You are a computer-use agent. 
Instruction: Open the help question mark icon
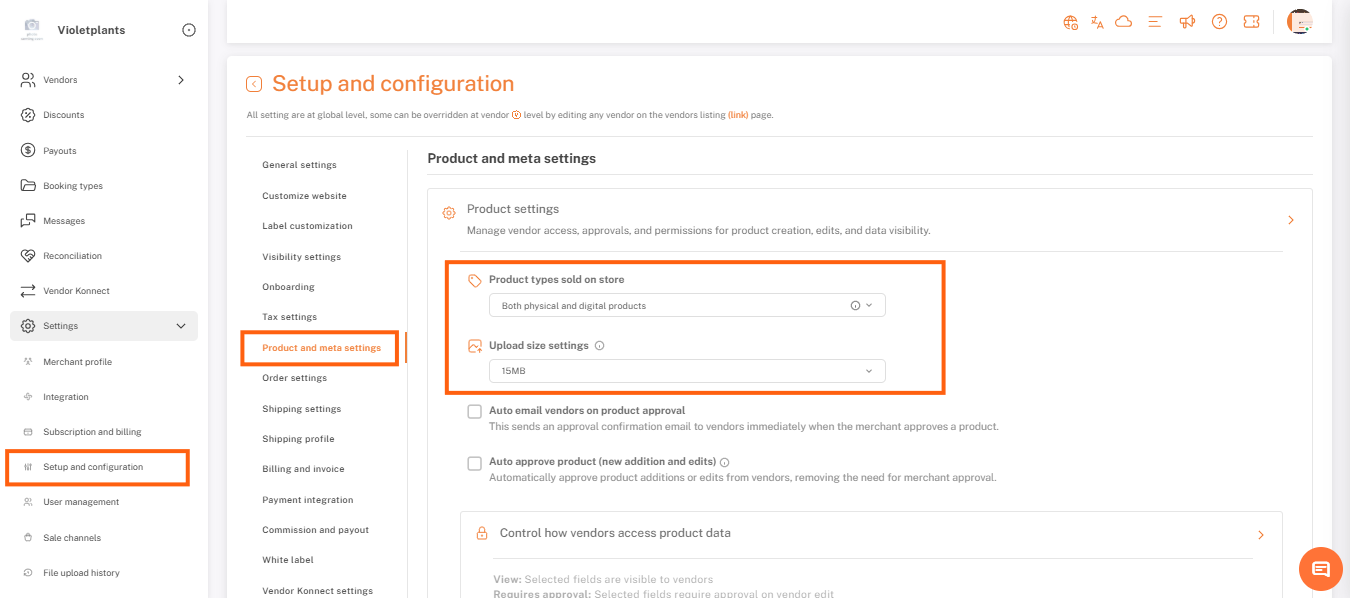click(x=1219, y=22)
